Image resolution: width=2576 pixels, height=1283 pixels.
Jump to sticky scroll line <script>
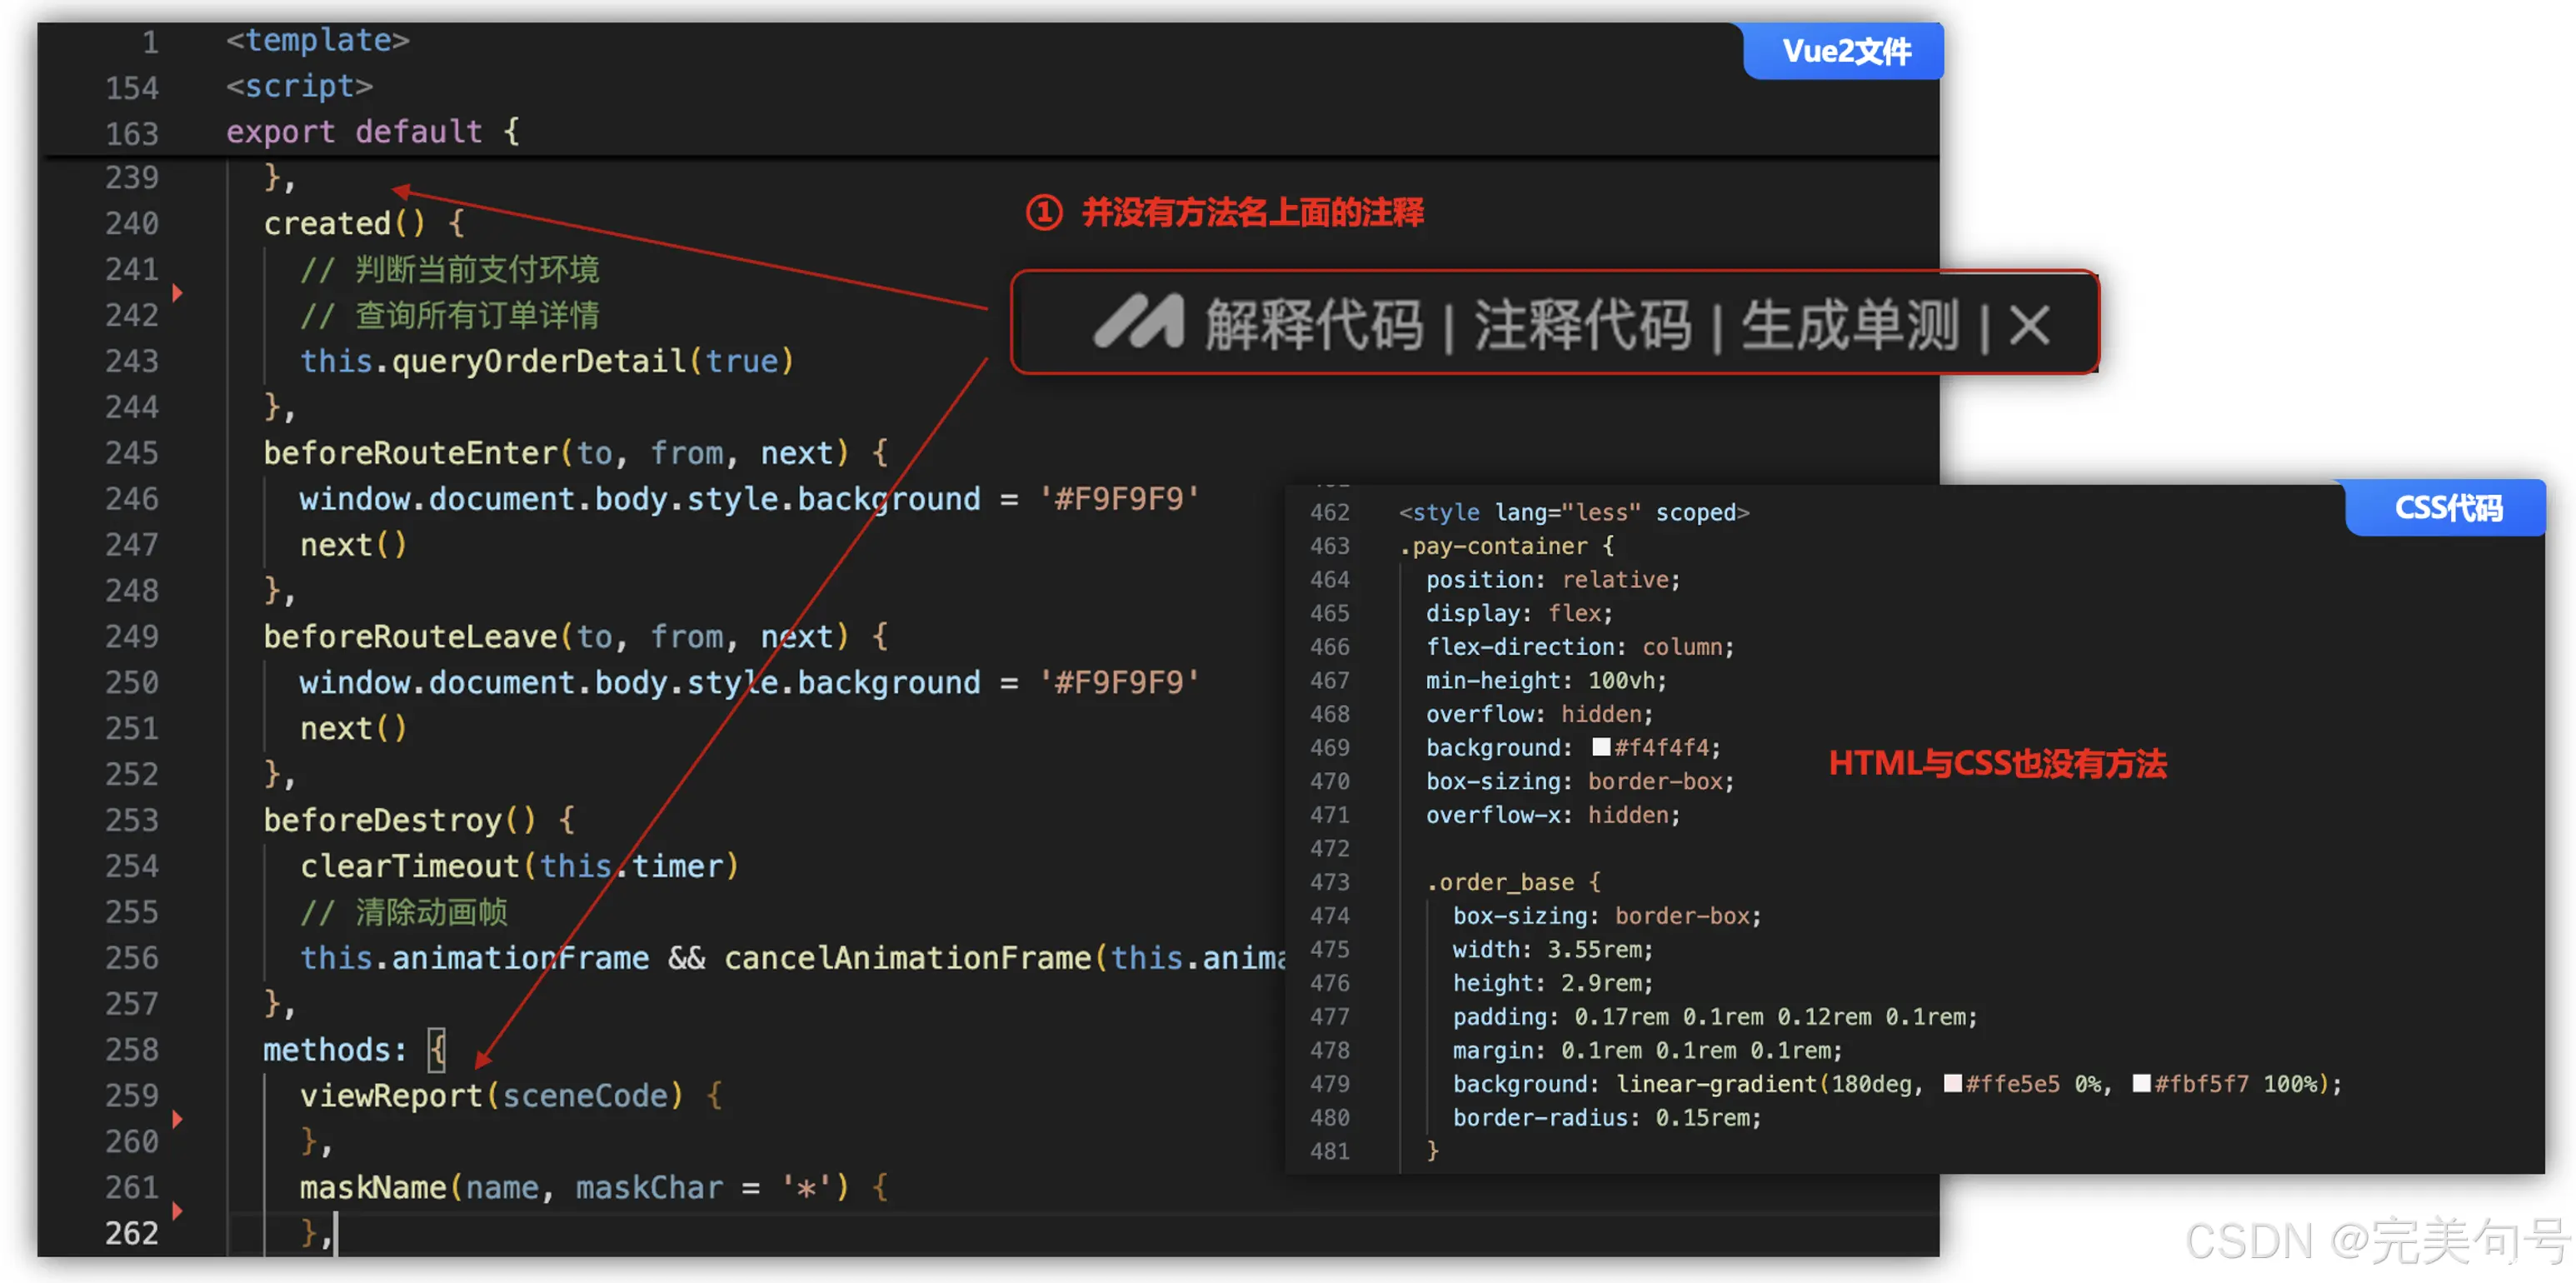(x=299, y=86)
